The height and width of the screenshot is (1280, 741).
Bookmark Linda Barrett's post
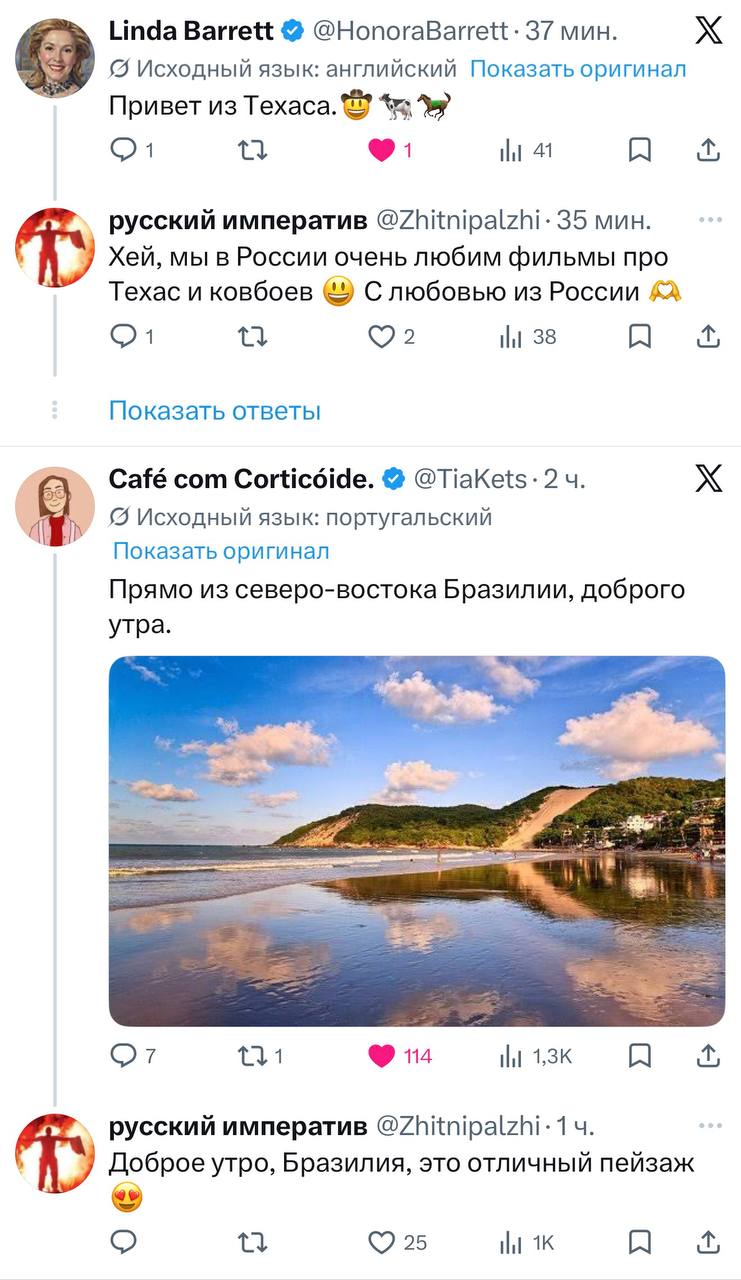(640, 150)
